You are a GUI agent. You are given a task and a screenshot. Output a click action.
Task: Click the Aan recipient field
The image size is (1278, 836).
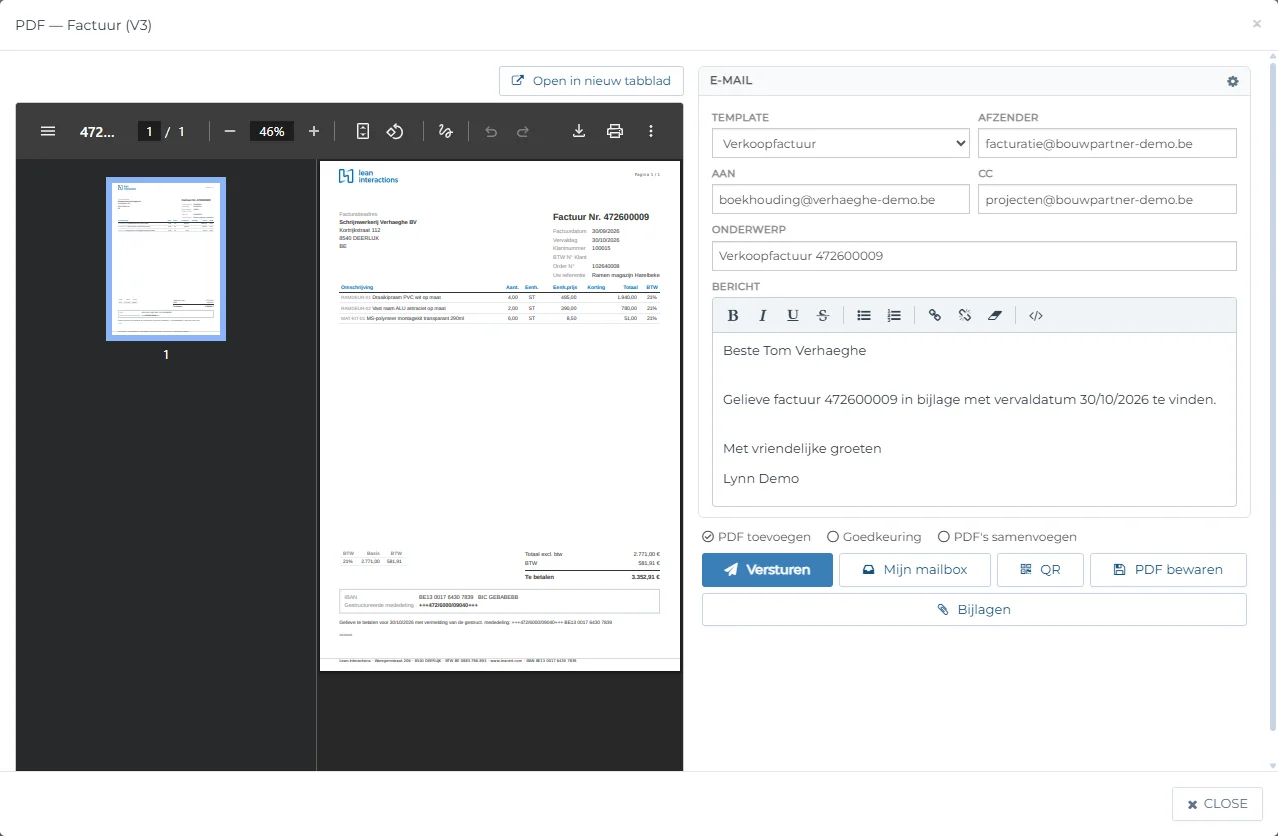tap(841, 199)
